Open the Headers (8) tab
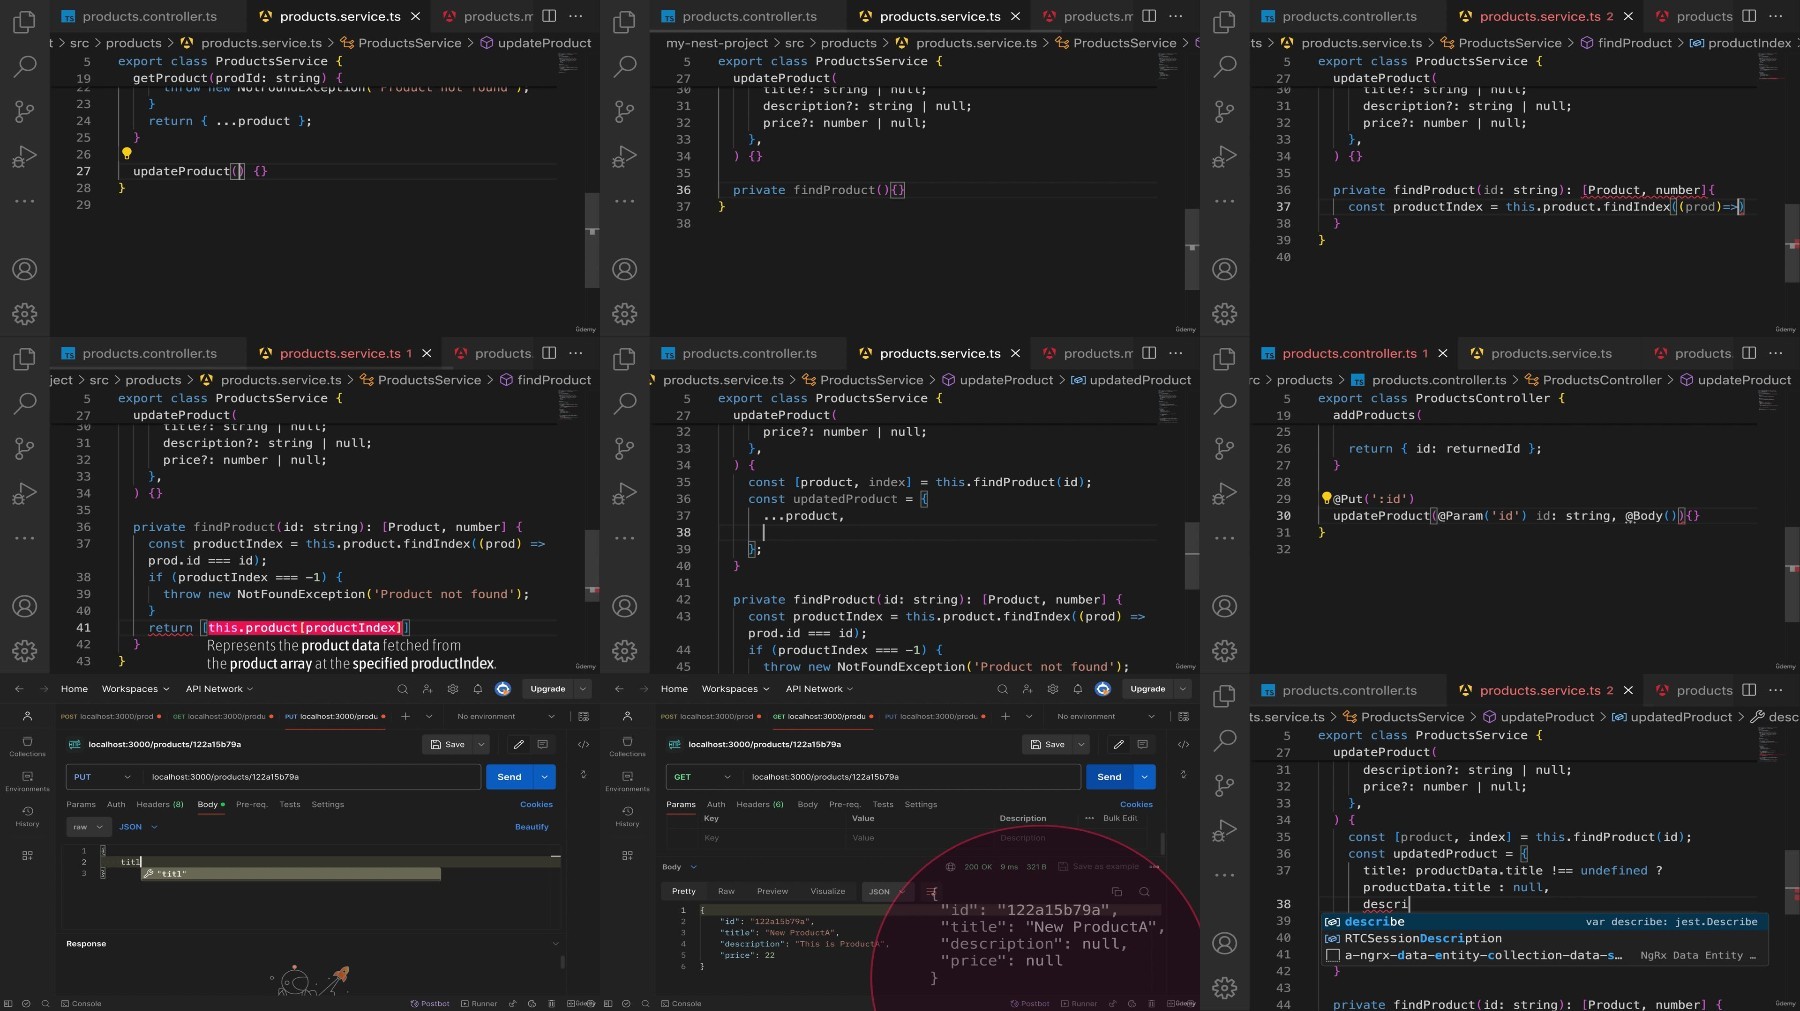Screen dimensions: 1800x1011 160,804
